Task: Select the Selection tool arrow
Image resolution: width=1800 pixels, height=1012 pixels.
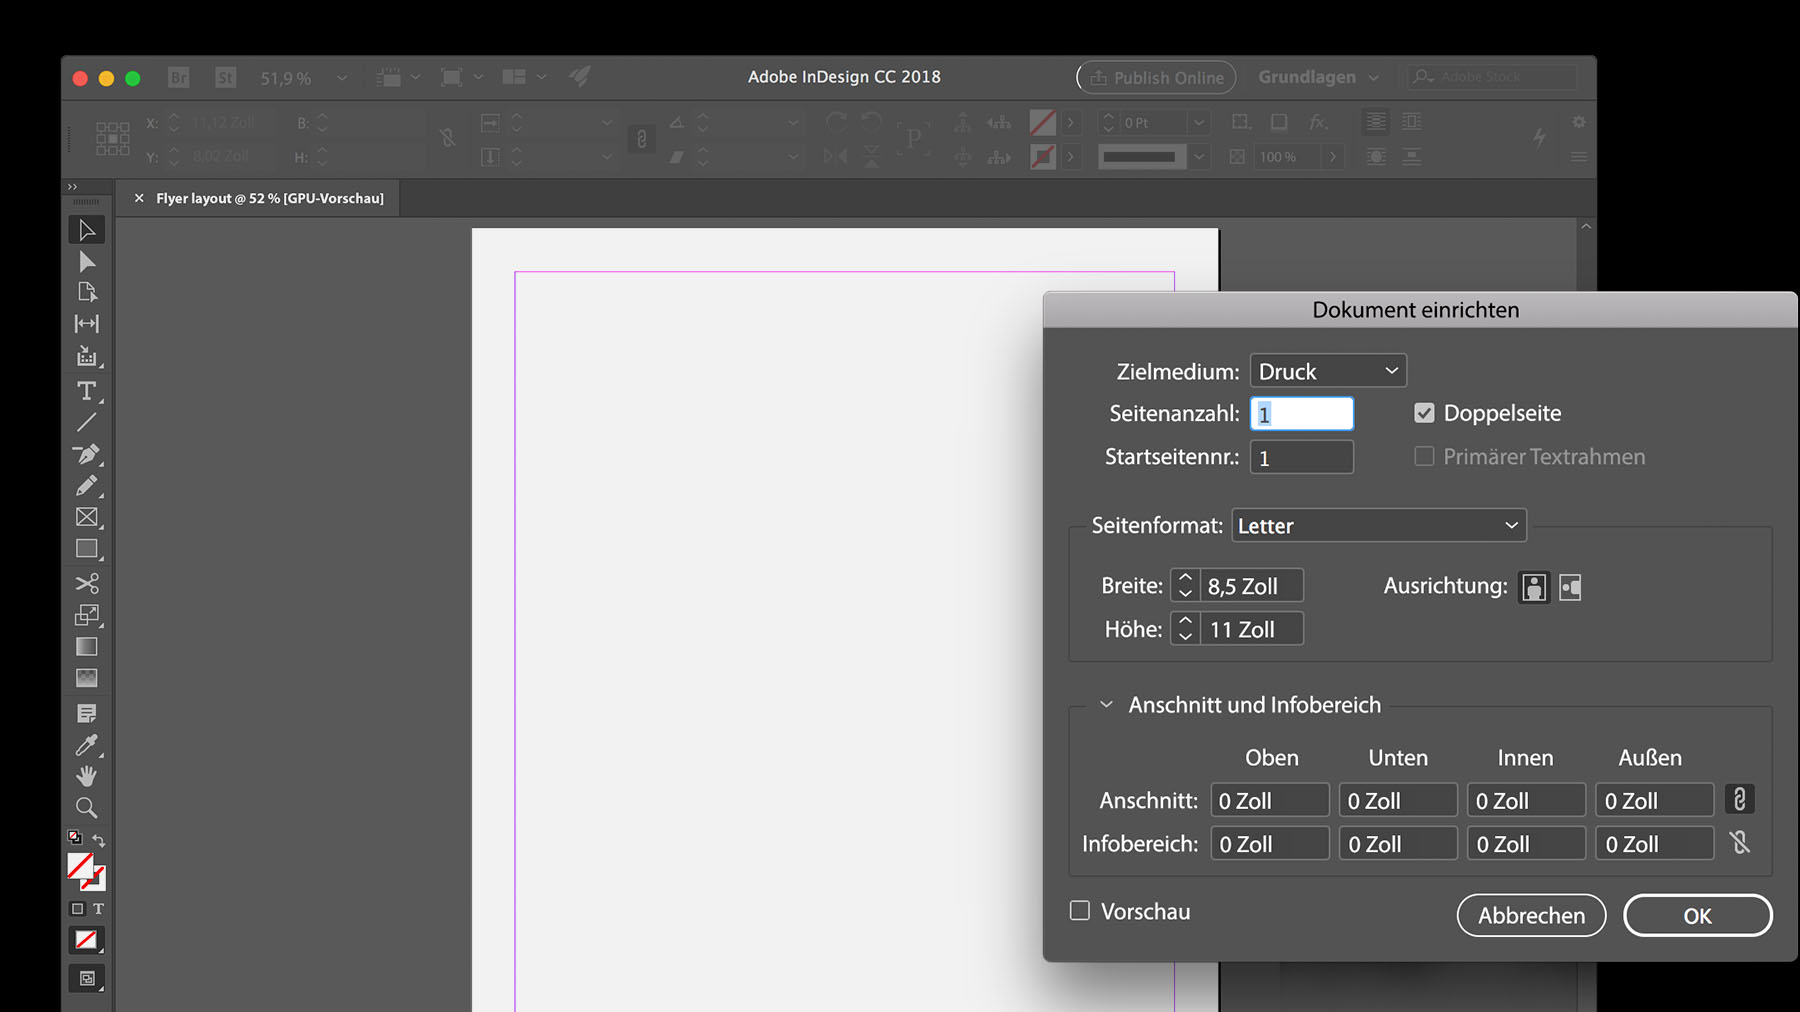Action: (x=87, y=230)
